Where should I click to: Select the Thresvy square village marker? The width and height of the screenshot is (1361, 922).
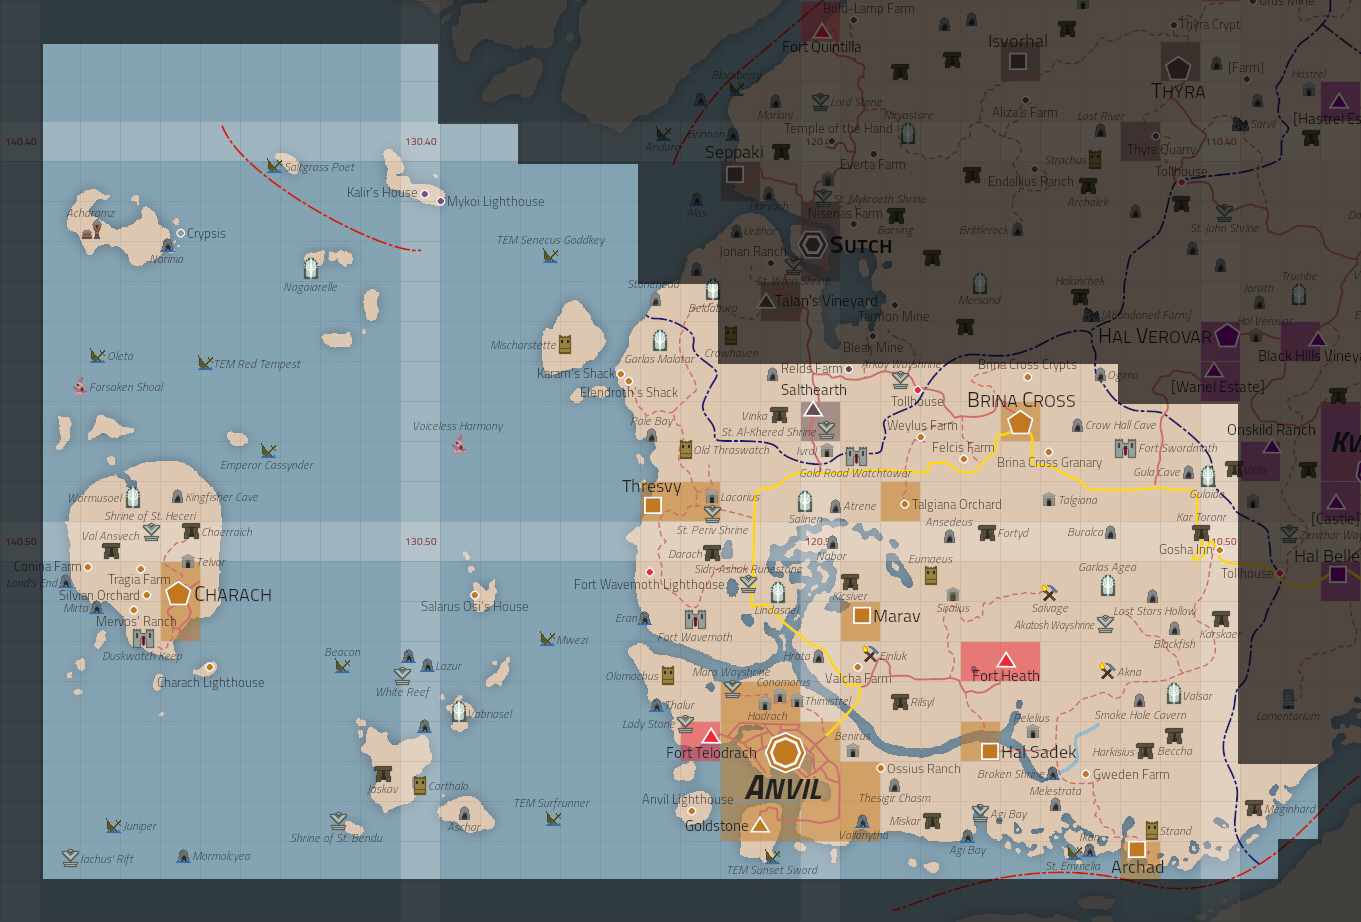coord(653,506)
